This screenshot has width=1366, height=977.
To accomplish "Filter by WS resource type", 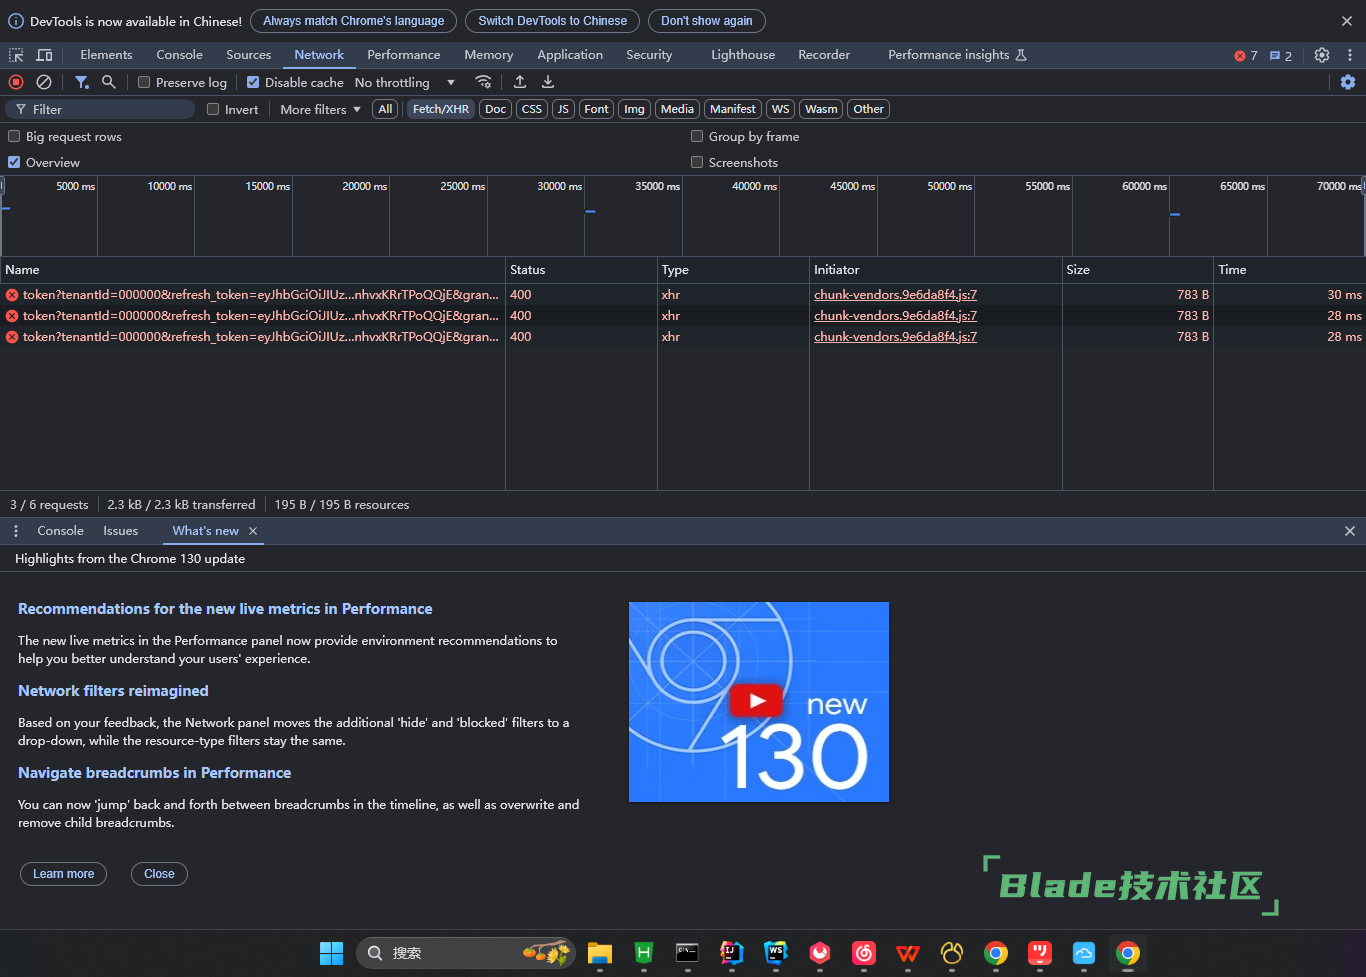I will (781, 109).
